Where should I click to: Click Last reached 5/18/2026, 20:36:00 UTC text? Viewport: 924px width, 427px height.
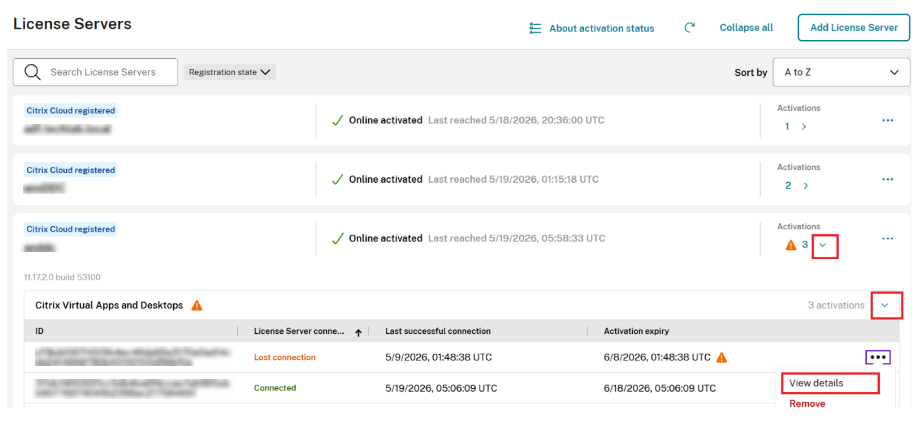[x=516, y=120]
